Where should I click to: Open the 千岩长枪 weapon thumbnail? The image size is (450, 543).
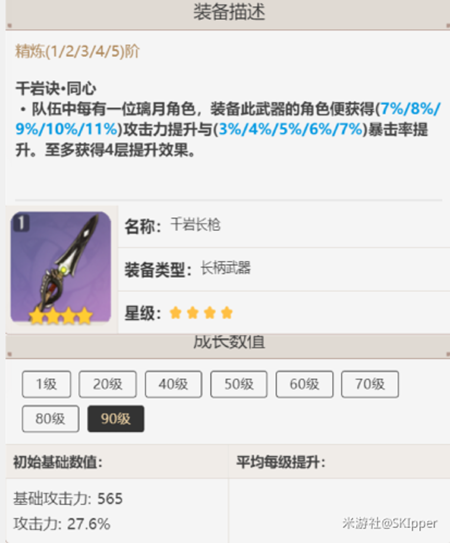61,268
